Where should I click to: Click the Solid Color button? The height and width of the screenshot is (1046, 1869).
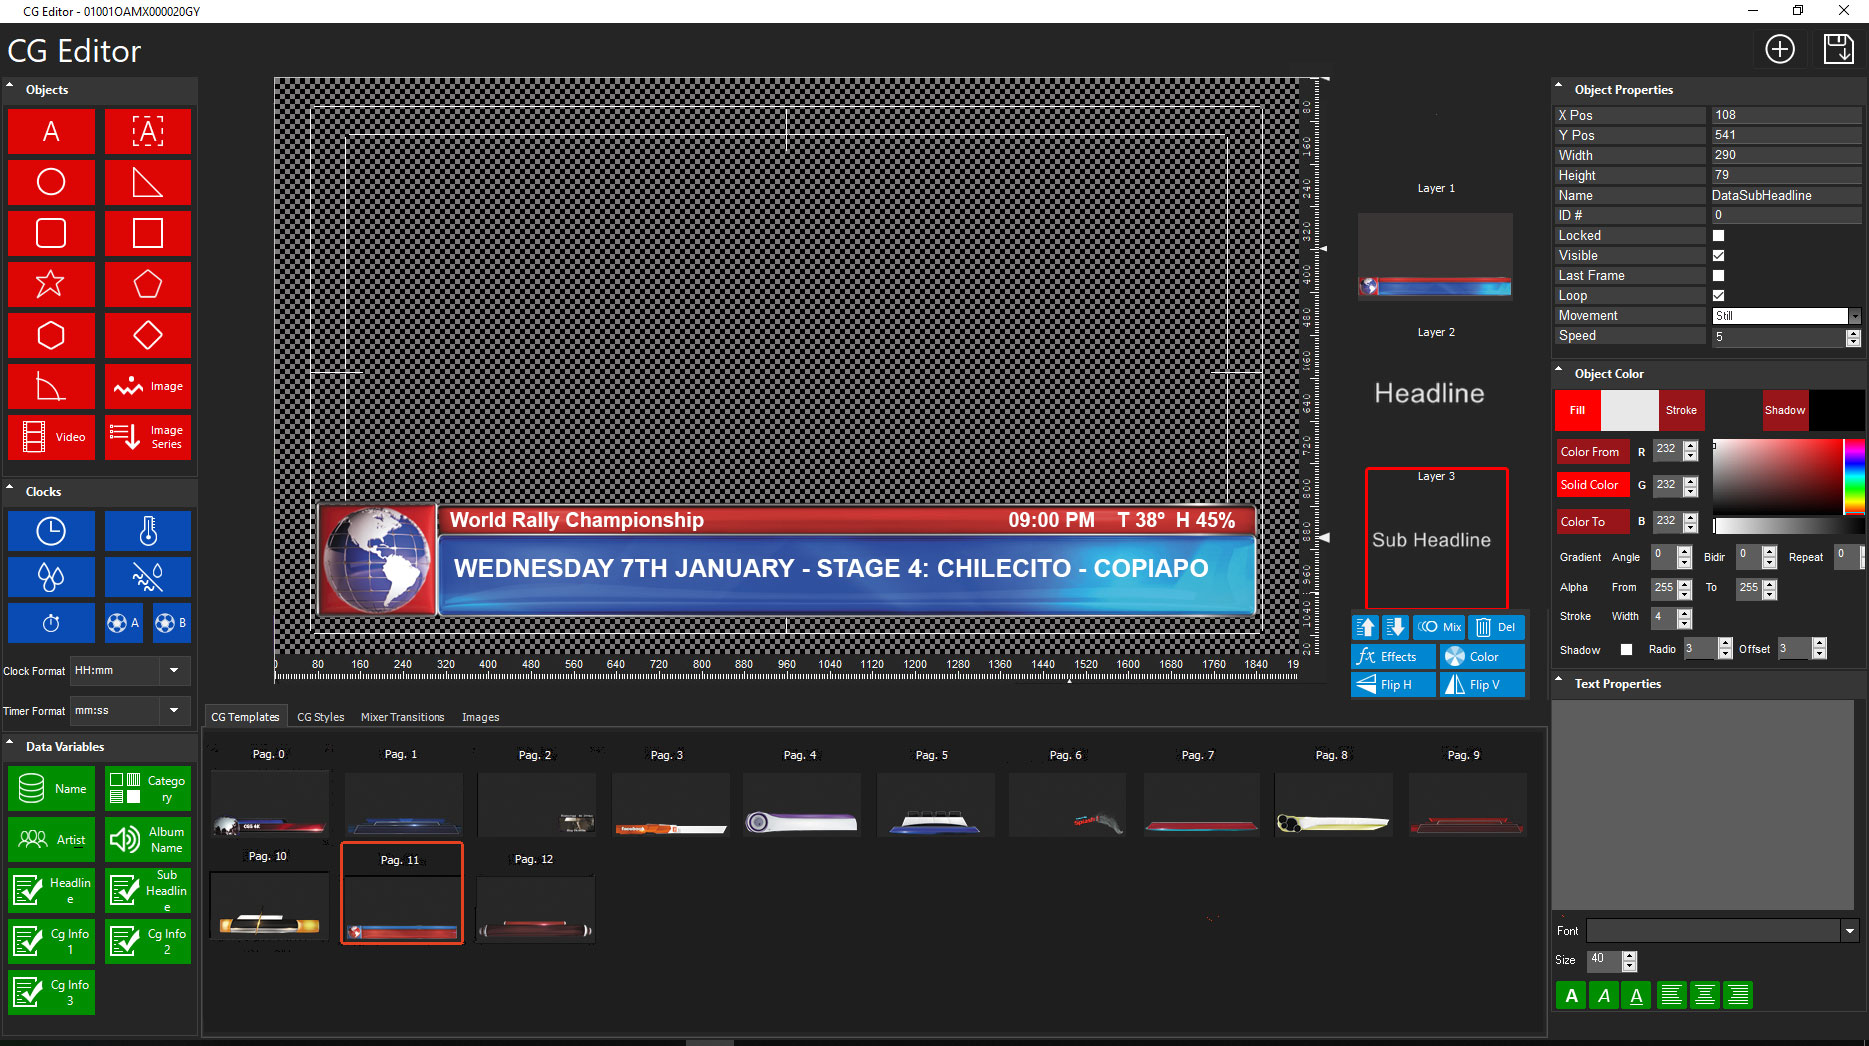1592,485
